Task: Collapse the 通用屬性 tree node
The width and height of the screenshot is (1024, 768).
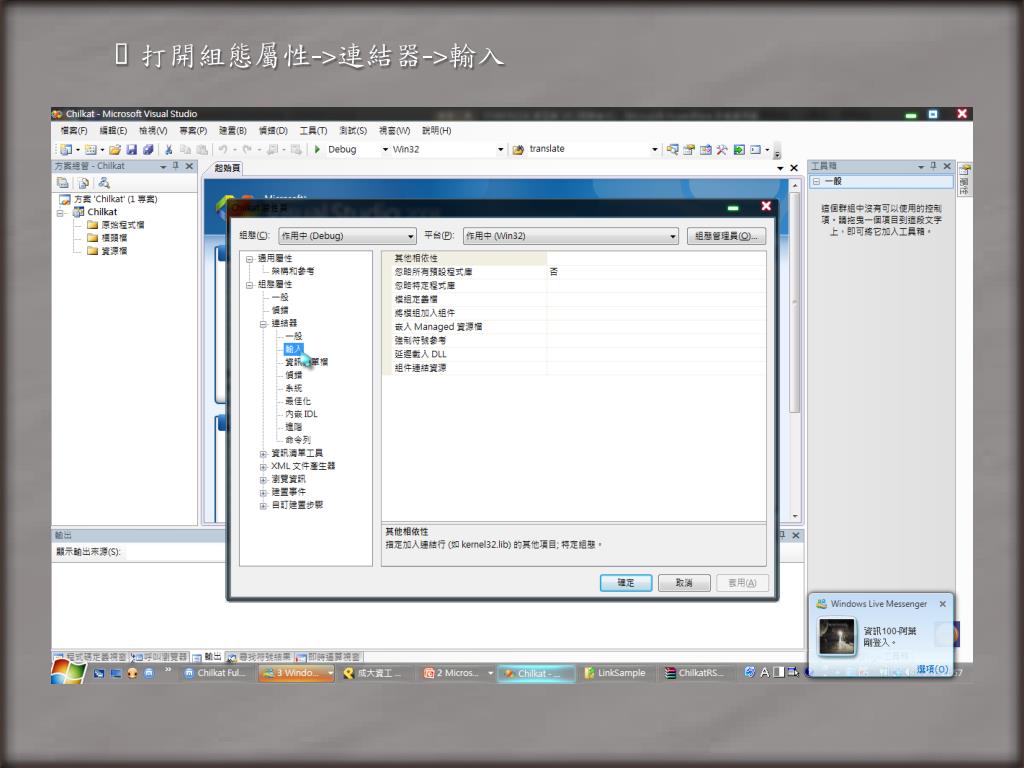Action: pyautogui.click(x=249, y=259)
